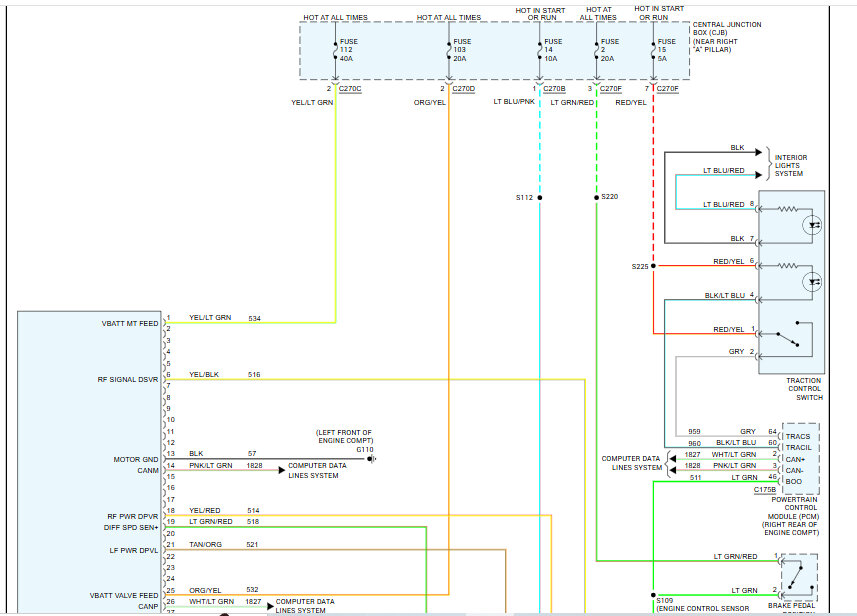Select the VBATT MT FEED pin label
This screenshot has width=857, height=616.
(130, 324)
